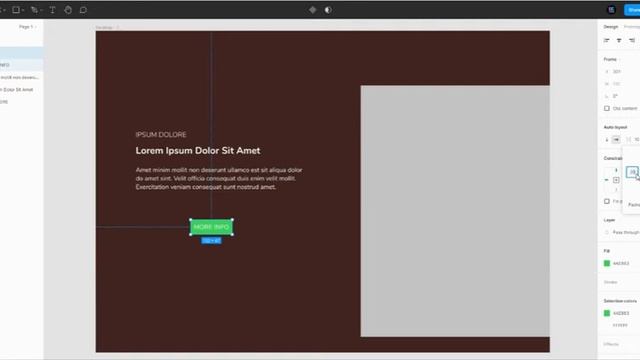Click the X position field
The image size is (640, 360).
coord(616,71)
